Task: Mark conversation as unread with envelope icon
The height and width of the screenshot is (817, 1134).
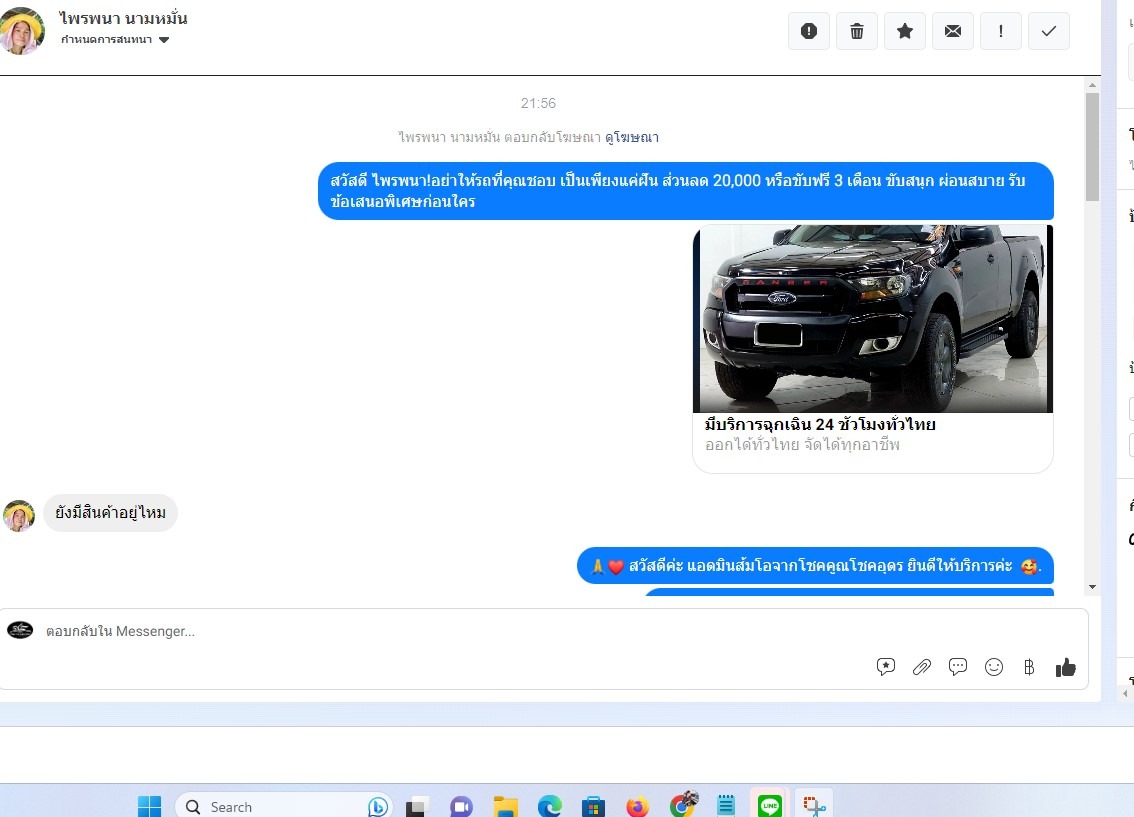Action: pos(952,31)
